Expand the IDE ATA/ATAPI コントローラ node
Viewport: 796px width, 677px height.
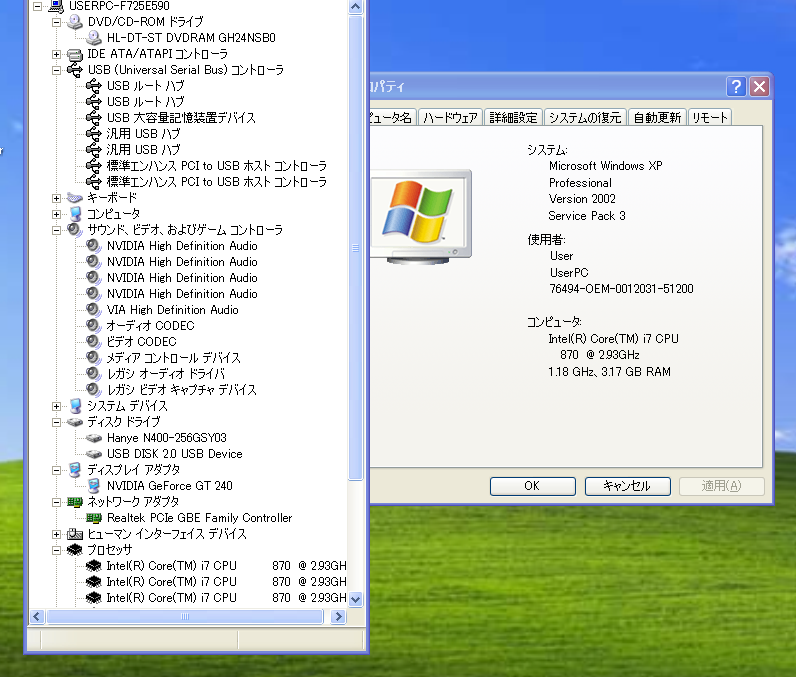point(56,54)
